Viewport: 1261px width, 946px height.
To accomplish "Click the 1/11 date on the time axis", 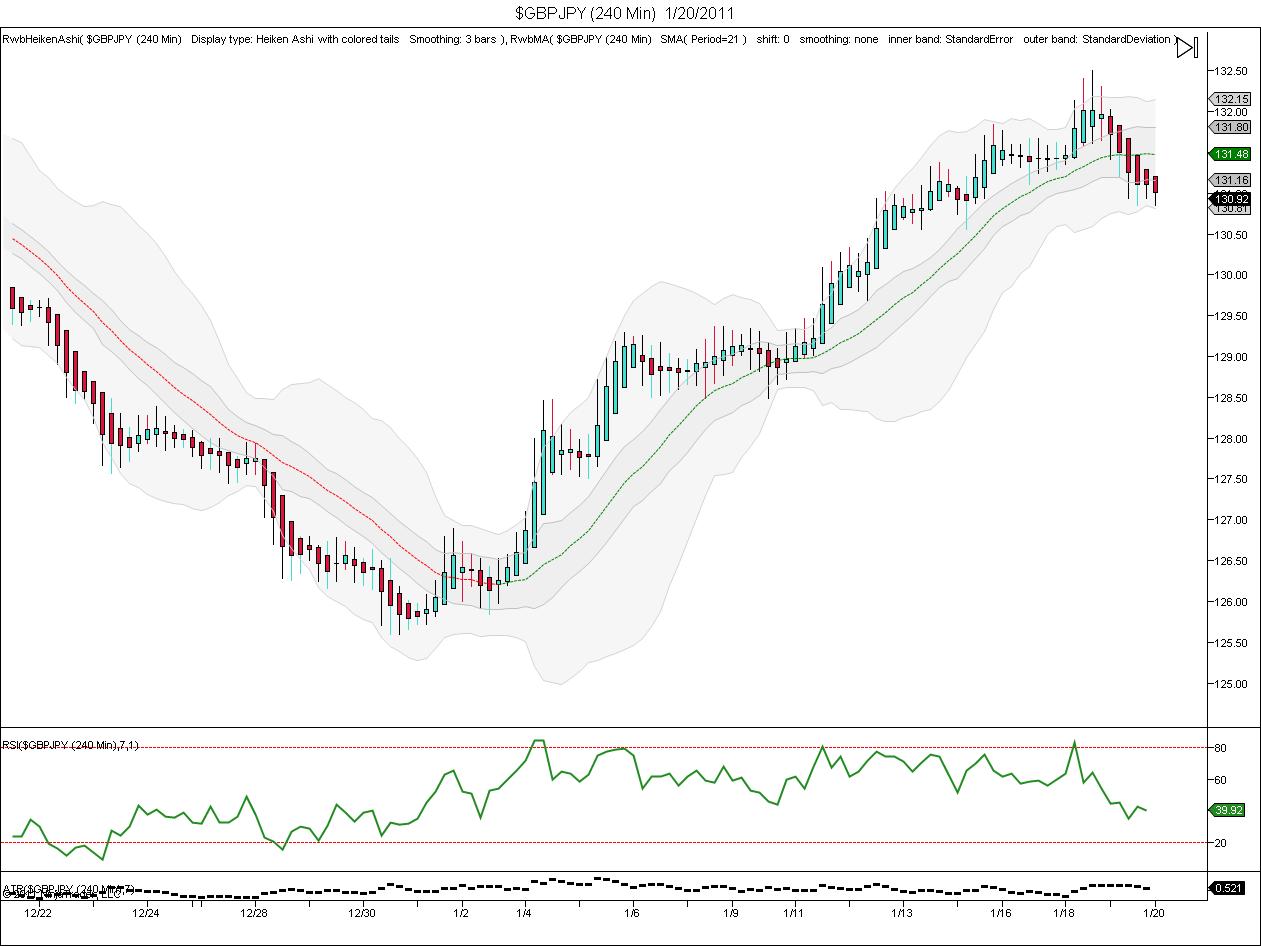I will pyautogui.click(x=794, y=912).
